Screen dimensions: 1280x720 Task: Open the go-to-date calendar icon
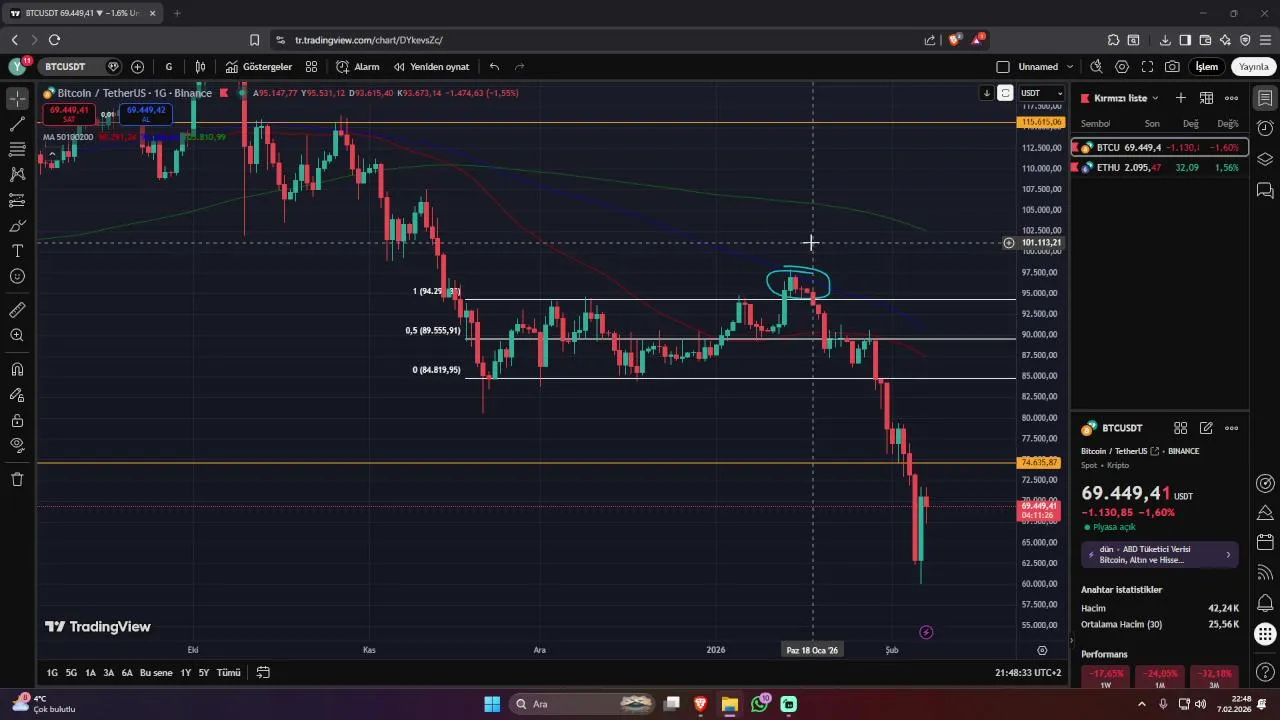coord(263,673)
